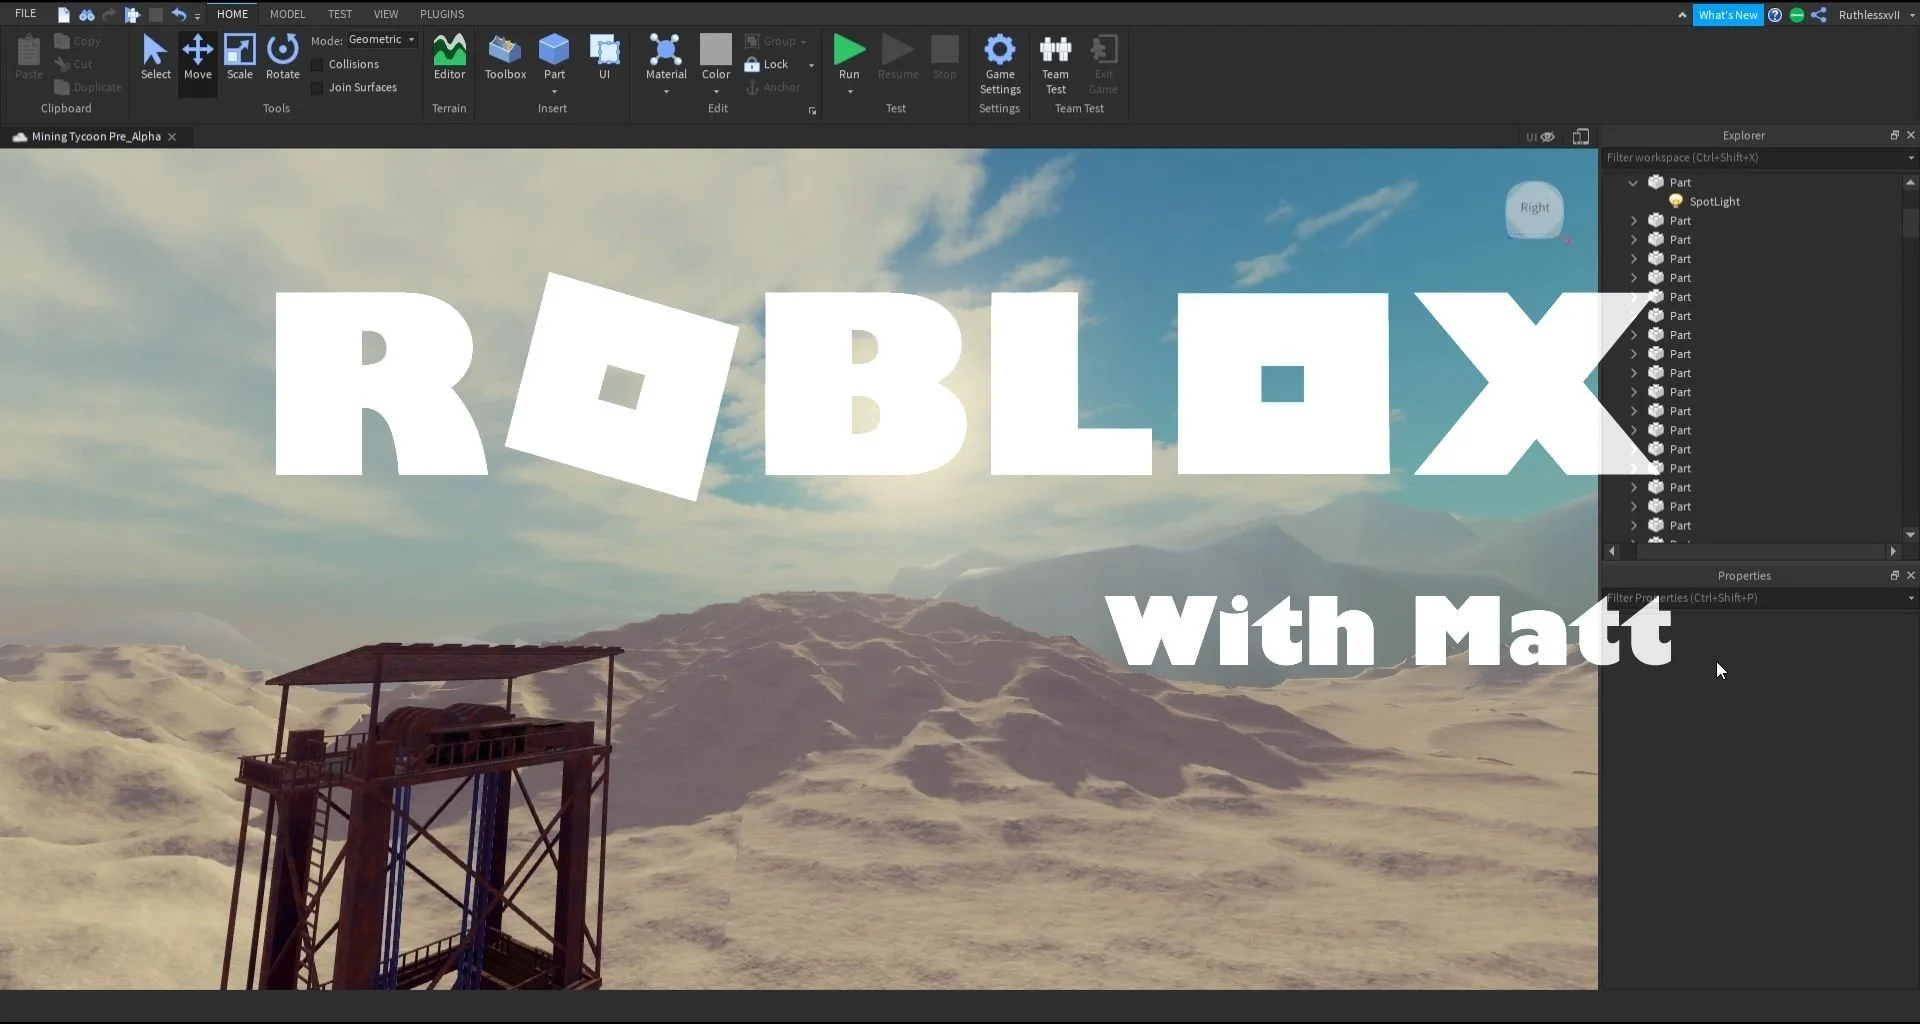Screen dimensions: 1920x1024
Task: Open the FILE menu
Action: pos(26,14)
